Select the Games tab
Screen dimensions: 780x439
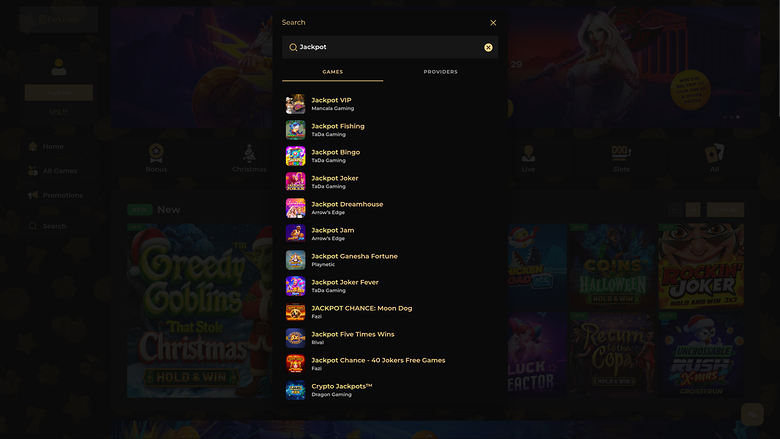click(x=332, y=72)
